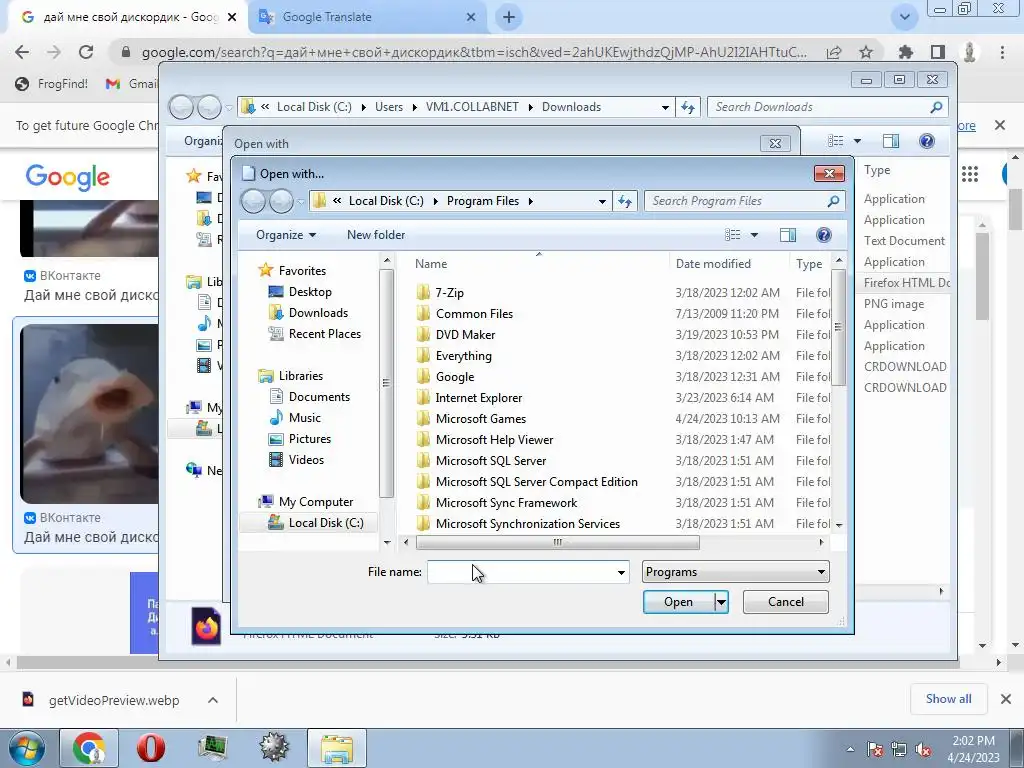Expand the File name dropdown arrow
This screenshot has height=768, width=1024.
[x=621, y=572]
